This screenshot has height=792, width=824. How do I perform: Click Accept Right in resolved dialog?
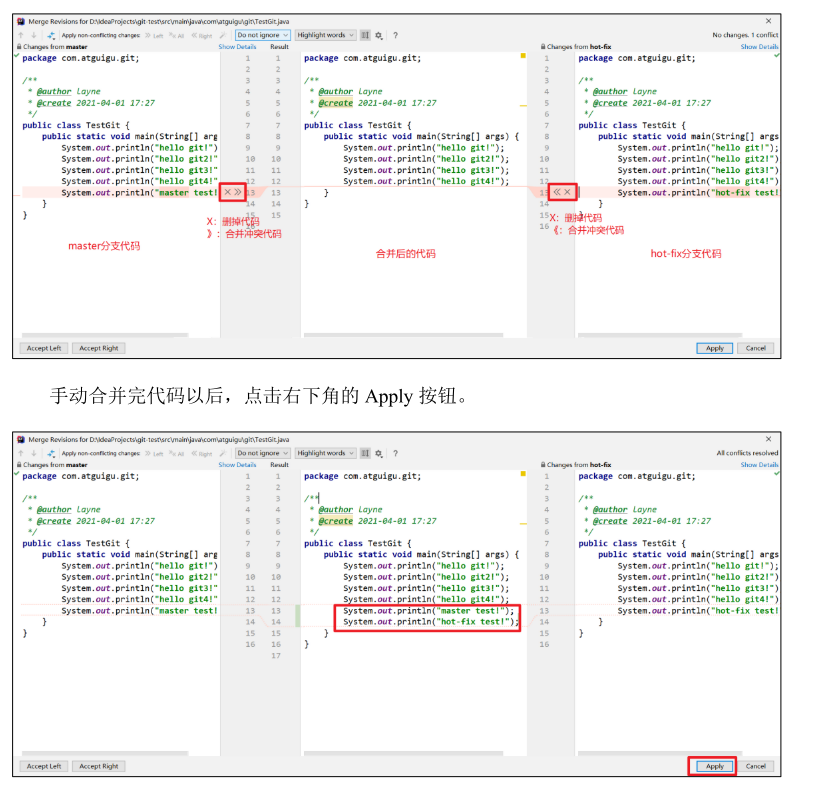point(99,766)
